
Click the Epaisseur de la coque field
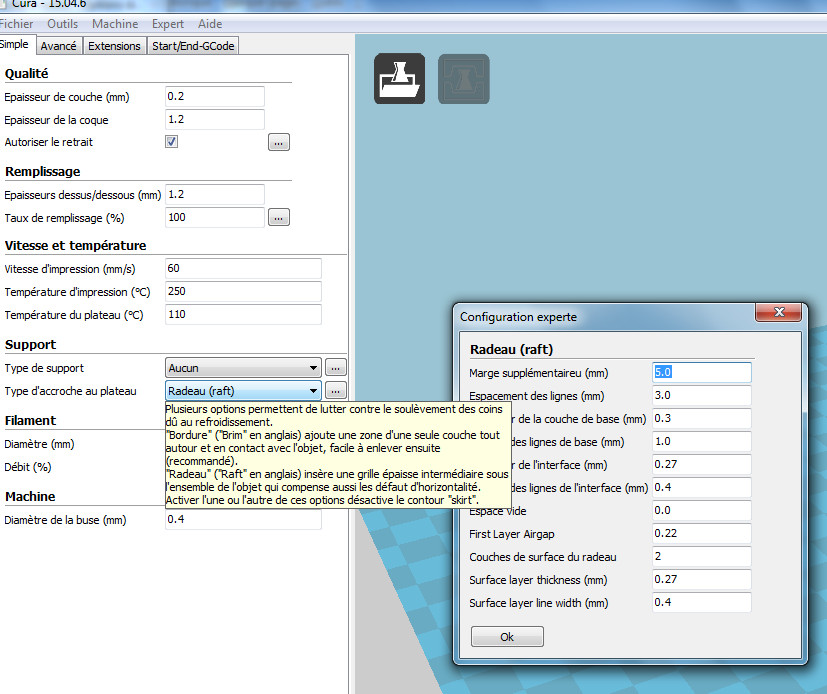pyautogui.click(x=215, y=120)
